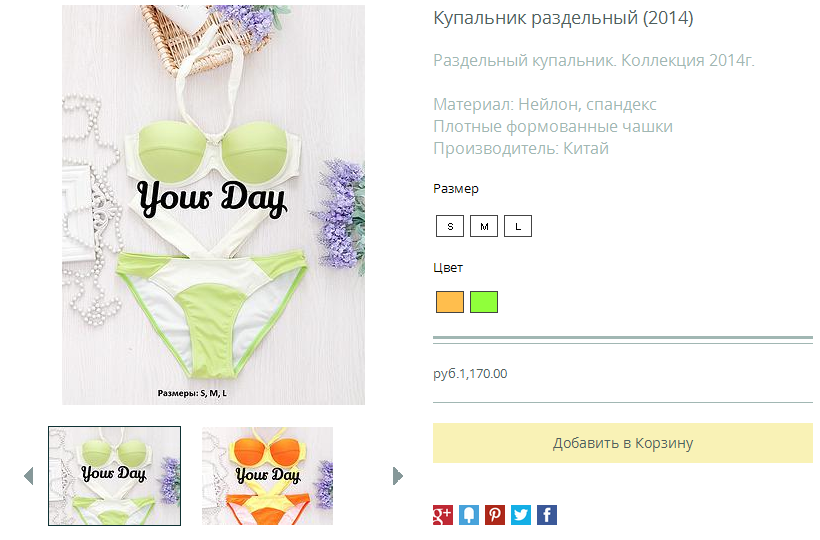Click the price руб.1,170.00
This screenshot has height=540, width=820.
pyautogui.click(x=470, y=374)
